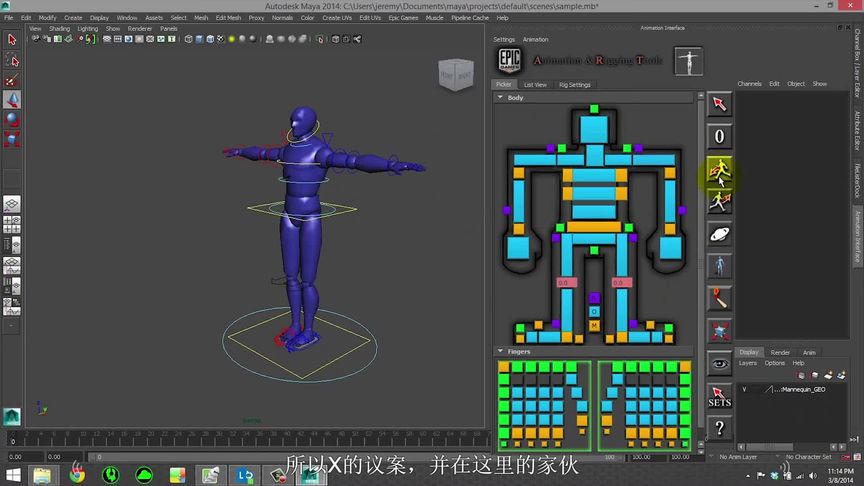Open the question mark help button
The image size is (864, 486).
tap(719, 429)
